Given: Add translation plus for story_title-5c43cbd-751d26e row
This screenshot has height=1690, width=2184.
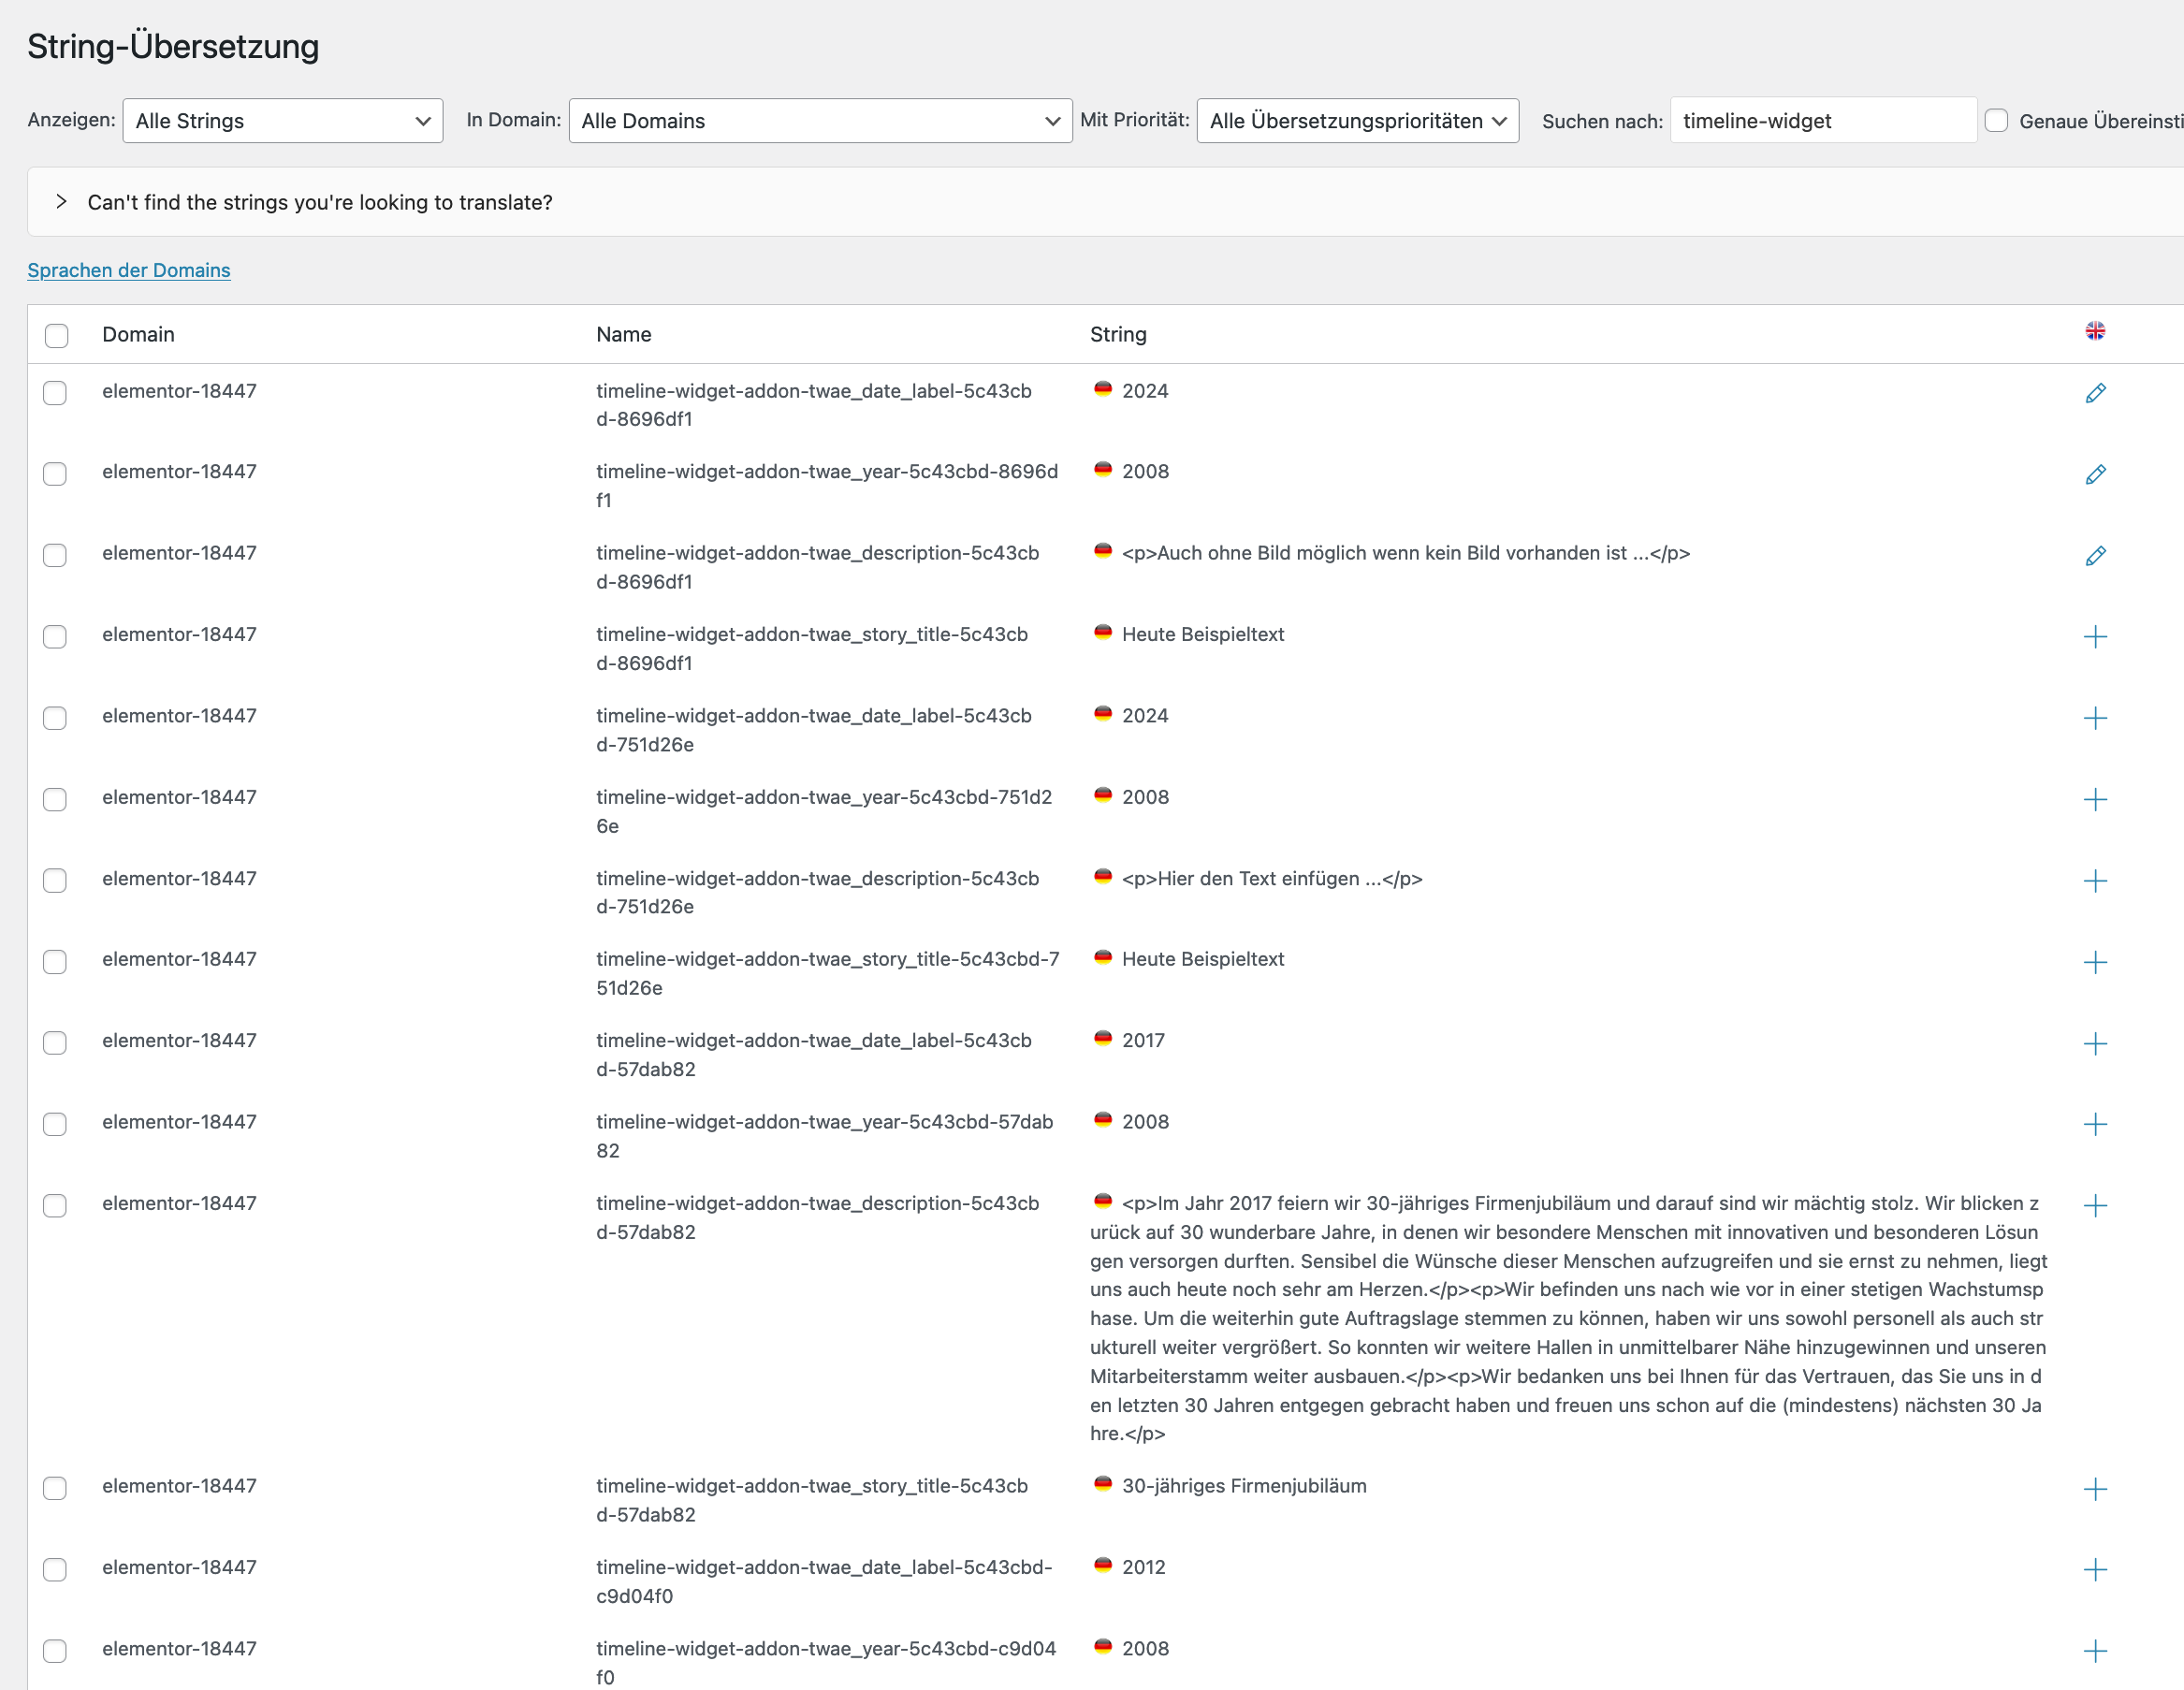Looking at the screenshot, I should [2095, 962].
